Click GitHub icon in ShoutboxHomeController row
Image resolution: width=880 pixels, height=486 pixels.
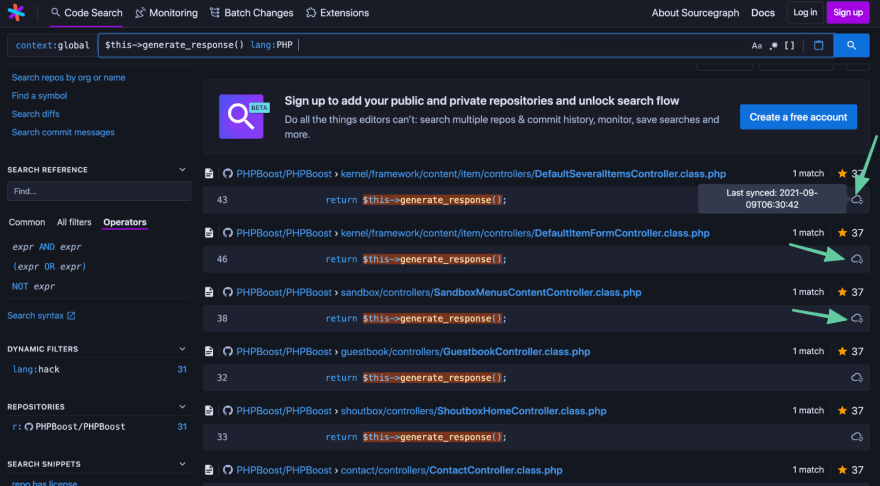[x=227, y=411]
